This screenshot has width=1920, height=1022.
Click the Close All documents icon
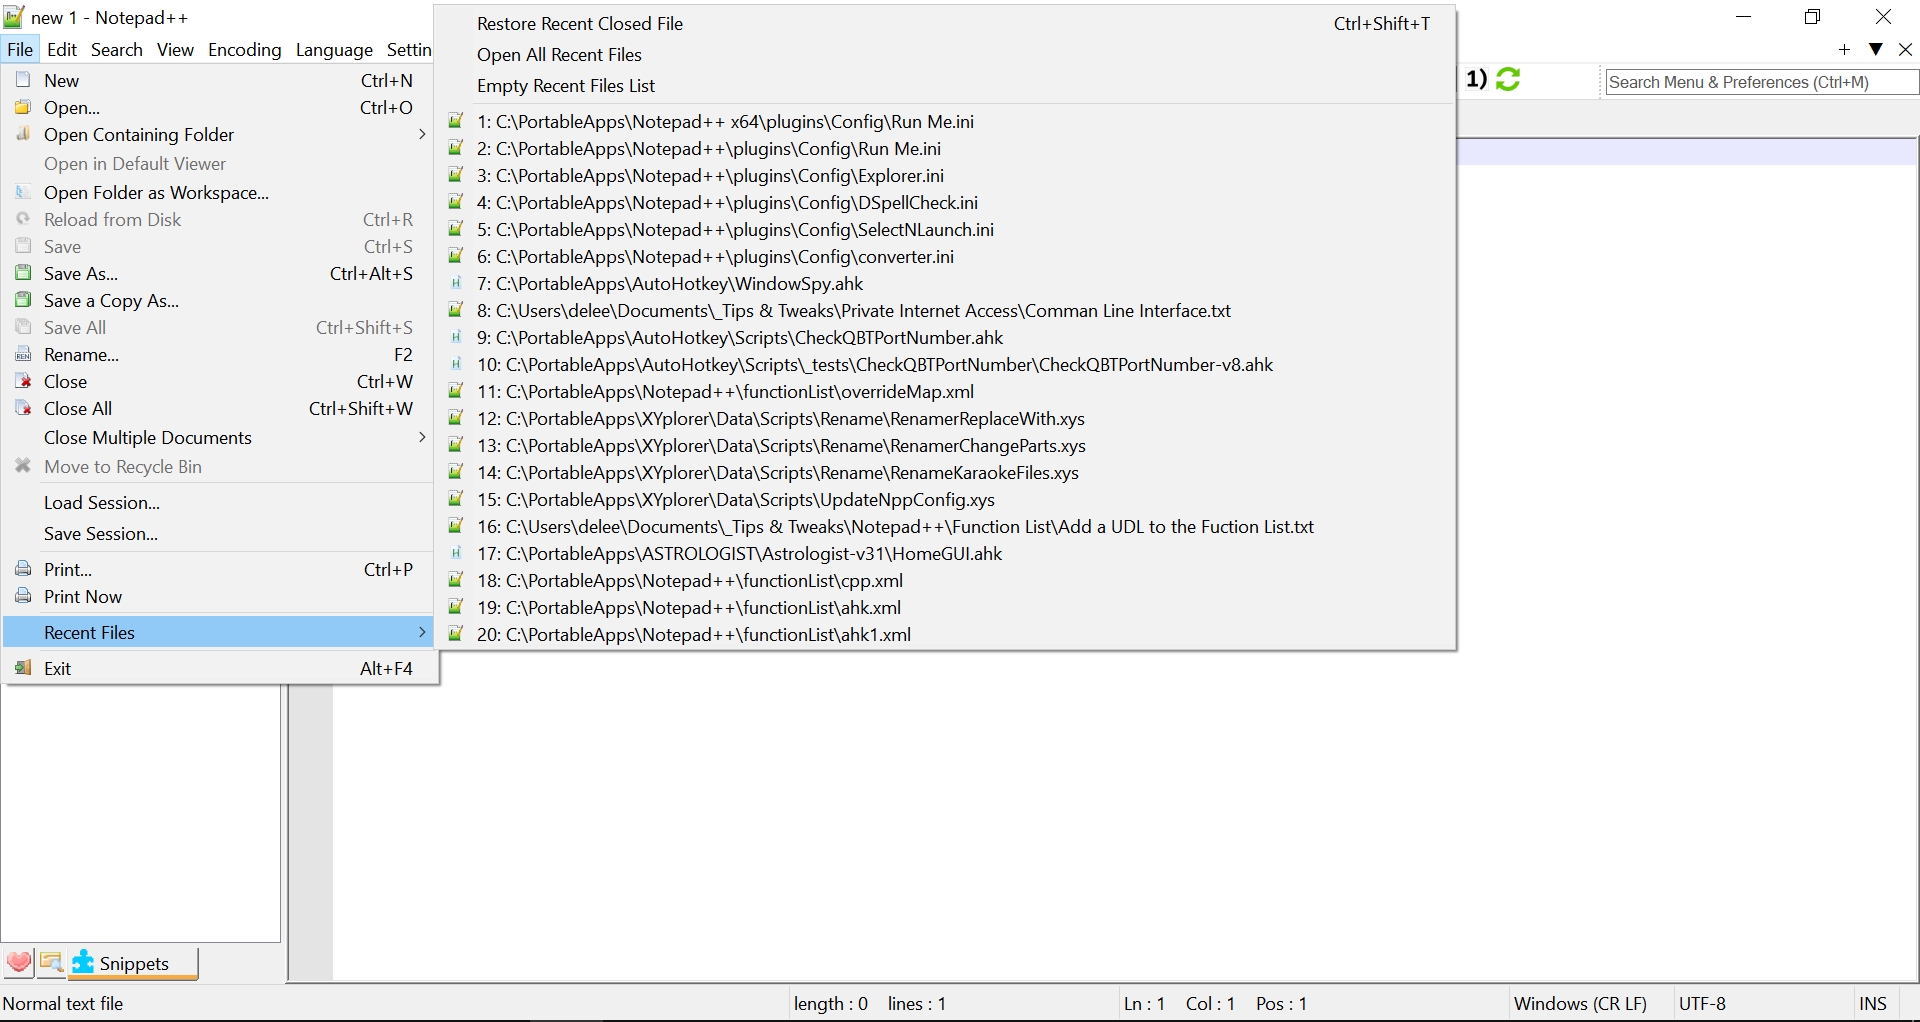23,408
